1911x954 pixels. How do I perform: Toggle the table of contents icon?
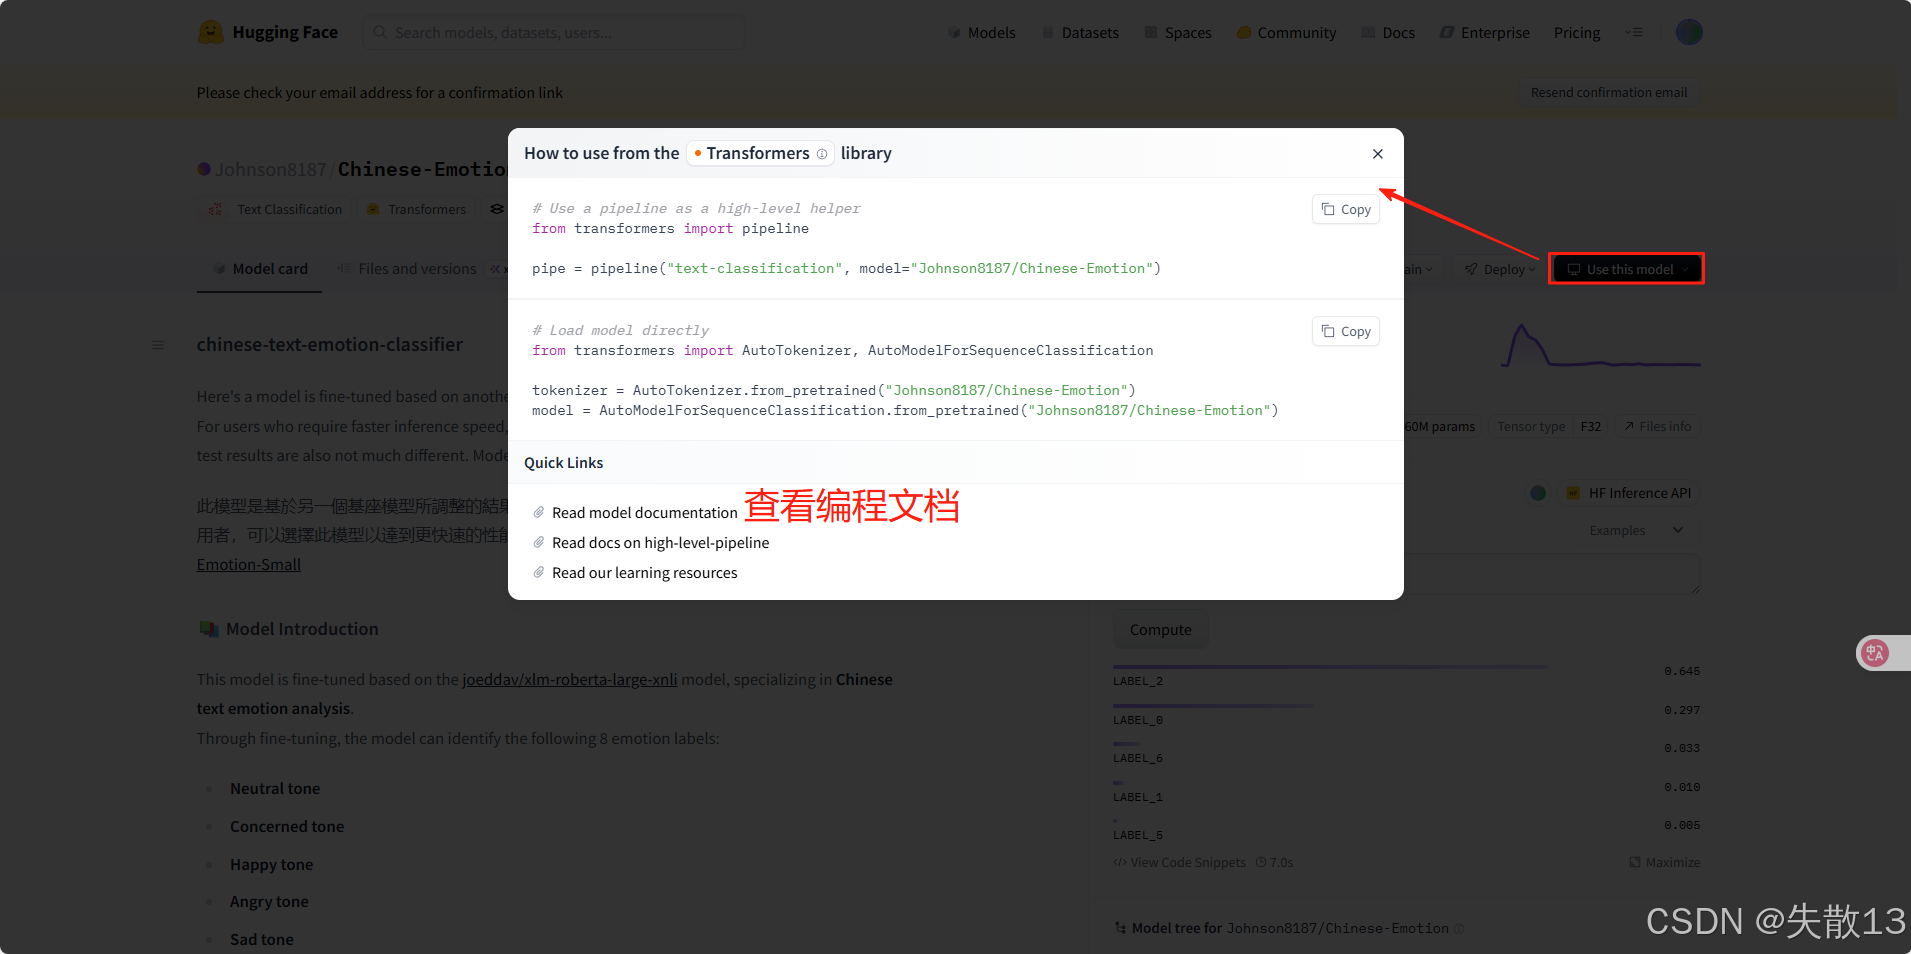[x=158, y=345]
